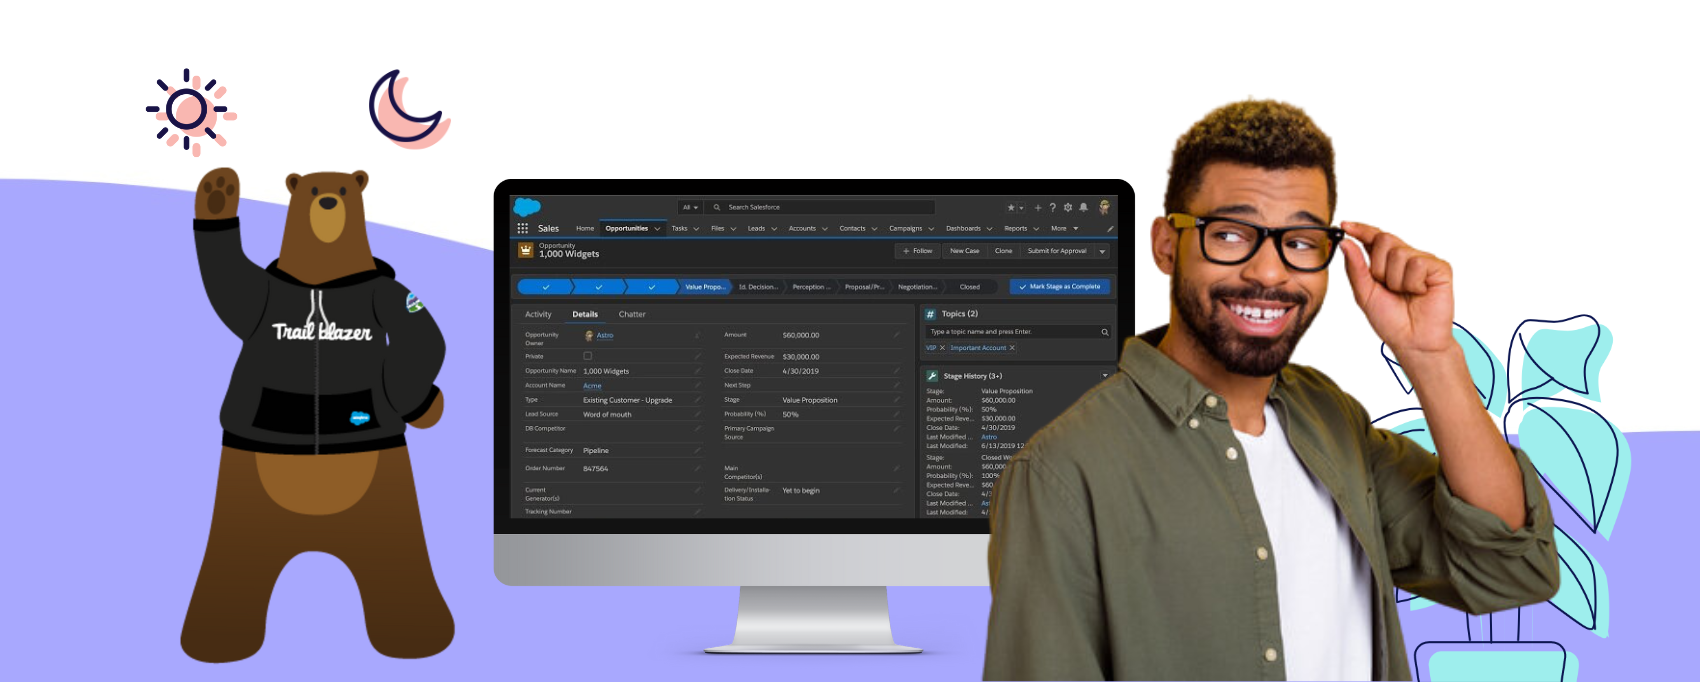Click the Topics hash icon
Screen dimensions: 1700x682
[931, 314]
